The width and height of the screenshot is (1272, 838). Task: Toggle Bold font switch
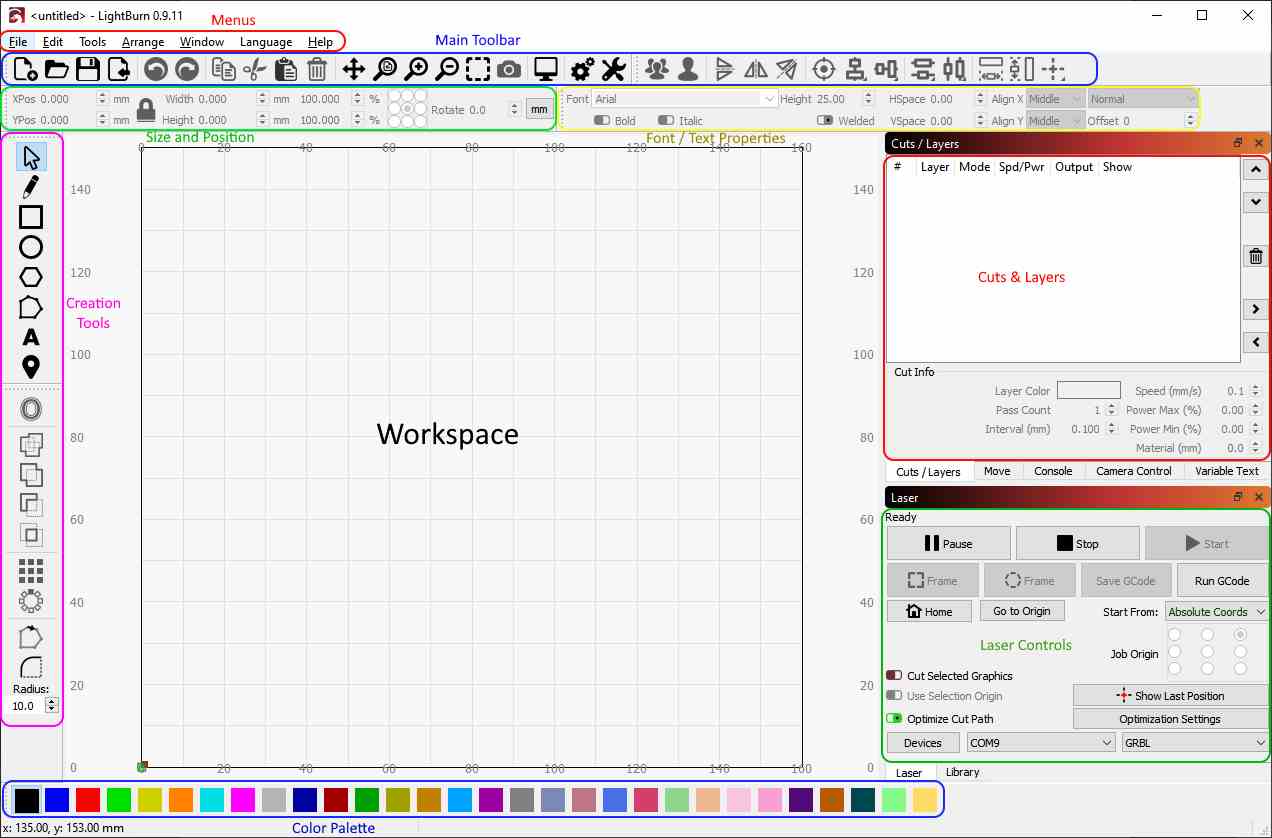(x=602, y=120)
